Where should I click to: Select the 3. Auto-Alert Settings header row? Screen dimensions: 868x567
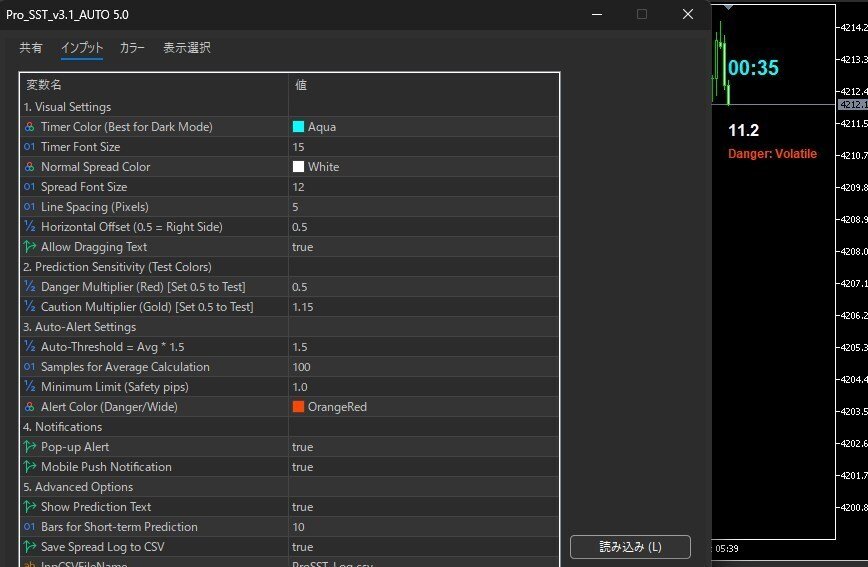[289, 327]
